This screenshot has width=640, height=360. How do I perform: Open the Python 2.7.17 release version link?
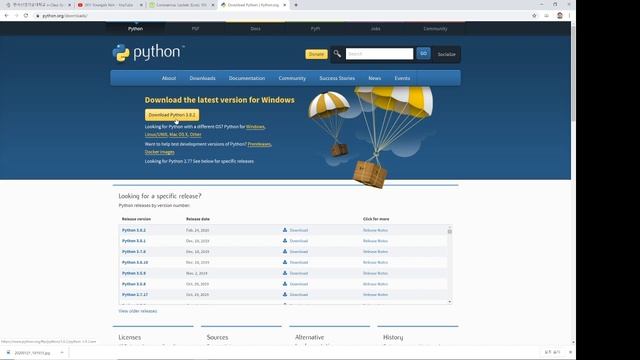135,294
